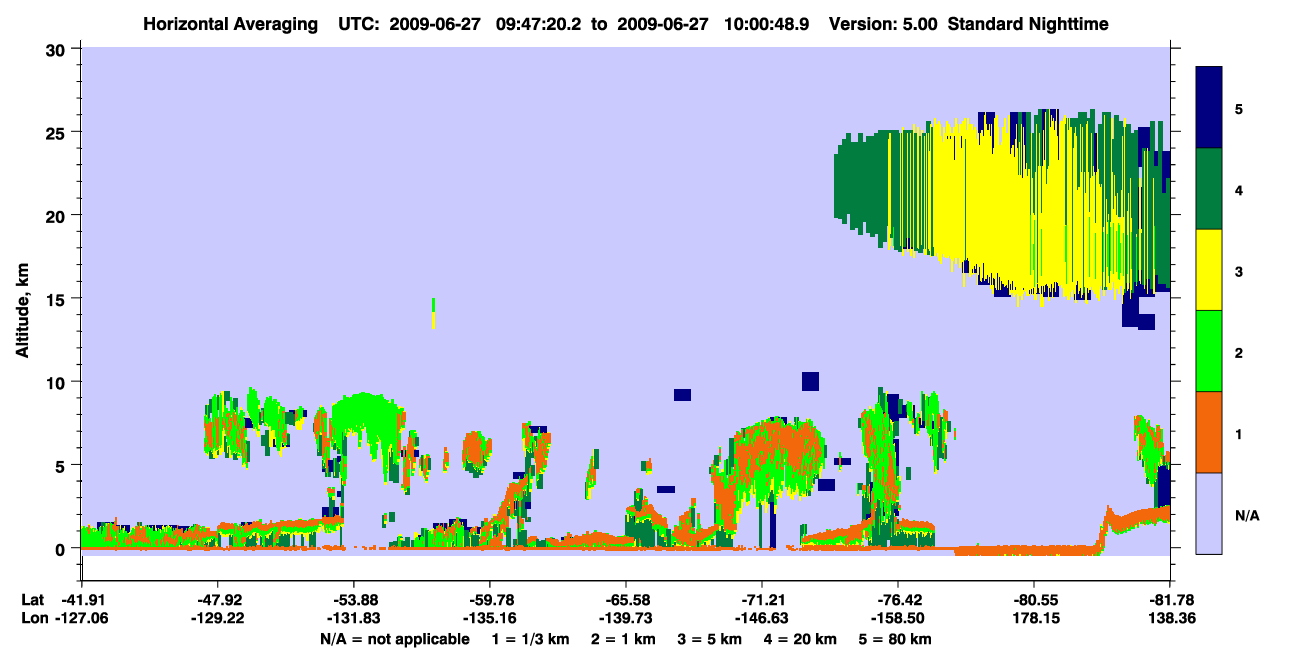1300x667 pixels.
Task: Click latitude value -65.58
Action: tap(625, 601)
